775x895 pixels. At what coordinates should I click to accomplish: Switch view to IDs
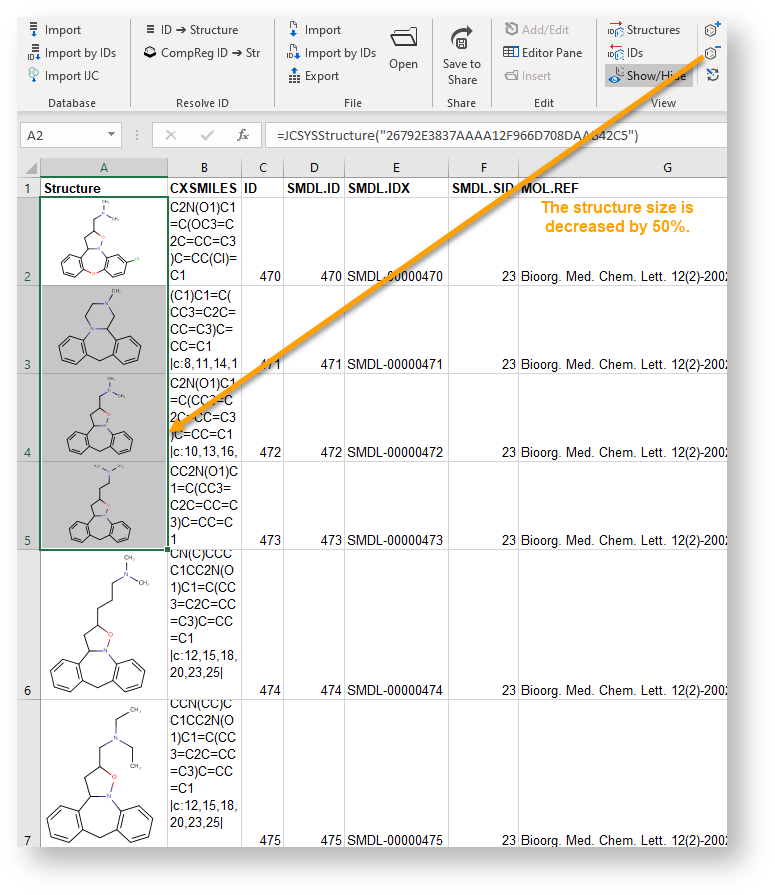point(626,53)
